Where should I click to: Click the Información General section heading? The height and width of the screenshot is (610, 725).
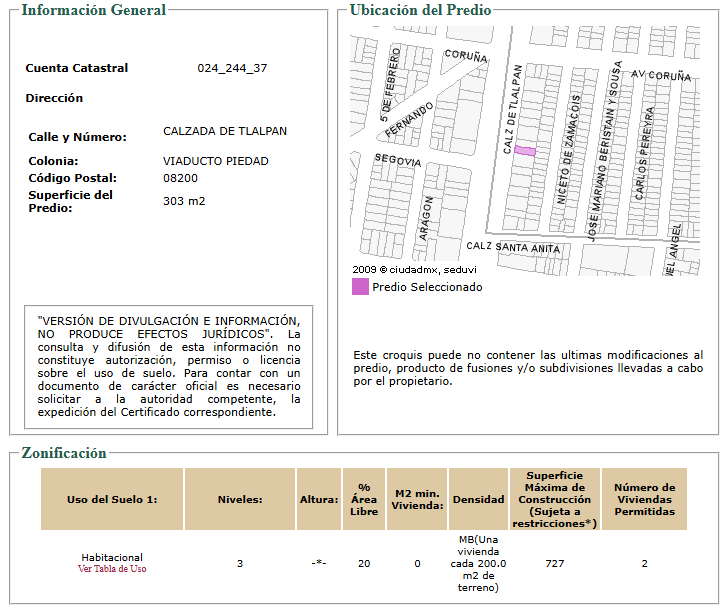tap(93, 10)
